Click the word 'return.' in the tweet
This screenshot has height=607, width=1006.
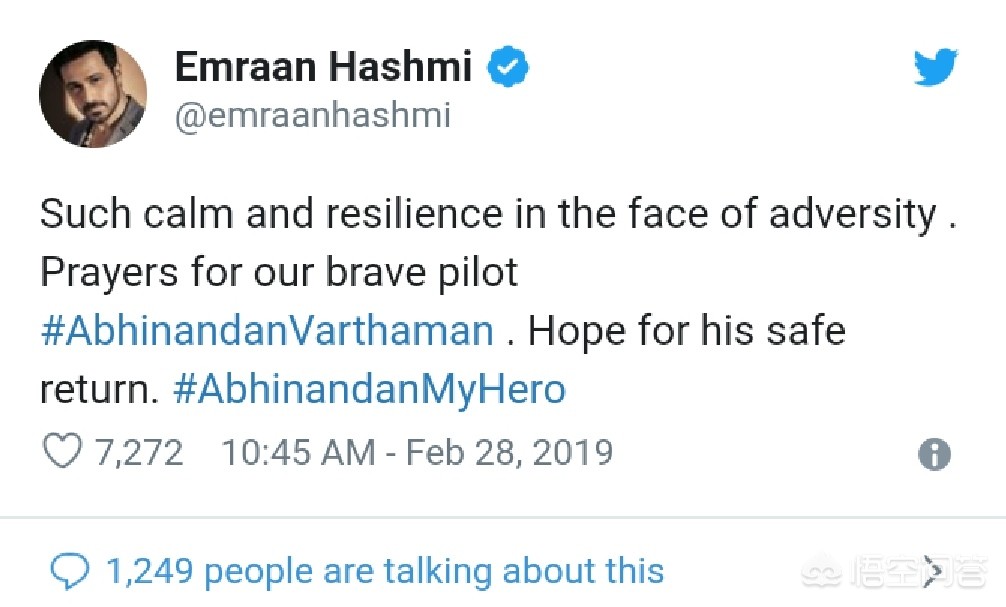[x=99, y=389]
